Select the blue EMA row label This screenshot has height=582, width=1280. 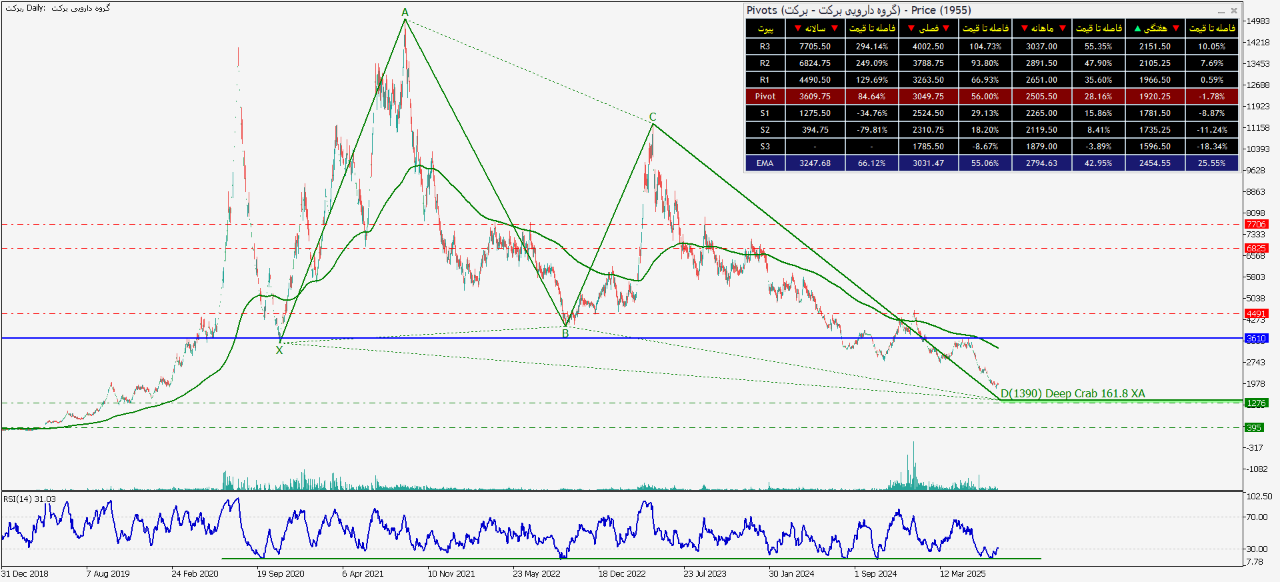[x=765, y=163]
